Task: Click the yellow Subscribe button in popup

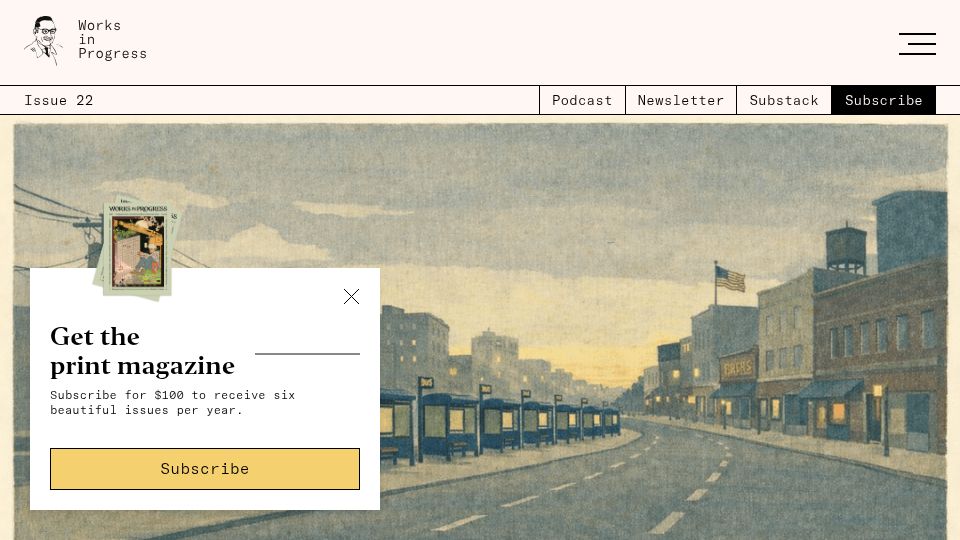Action: 205,469
